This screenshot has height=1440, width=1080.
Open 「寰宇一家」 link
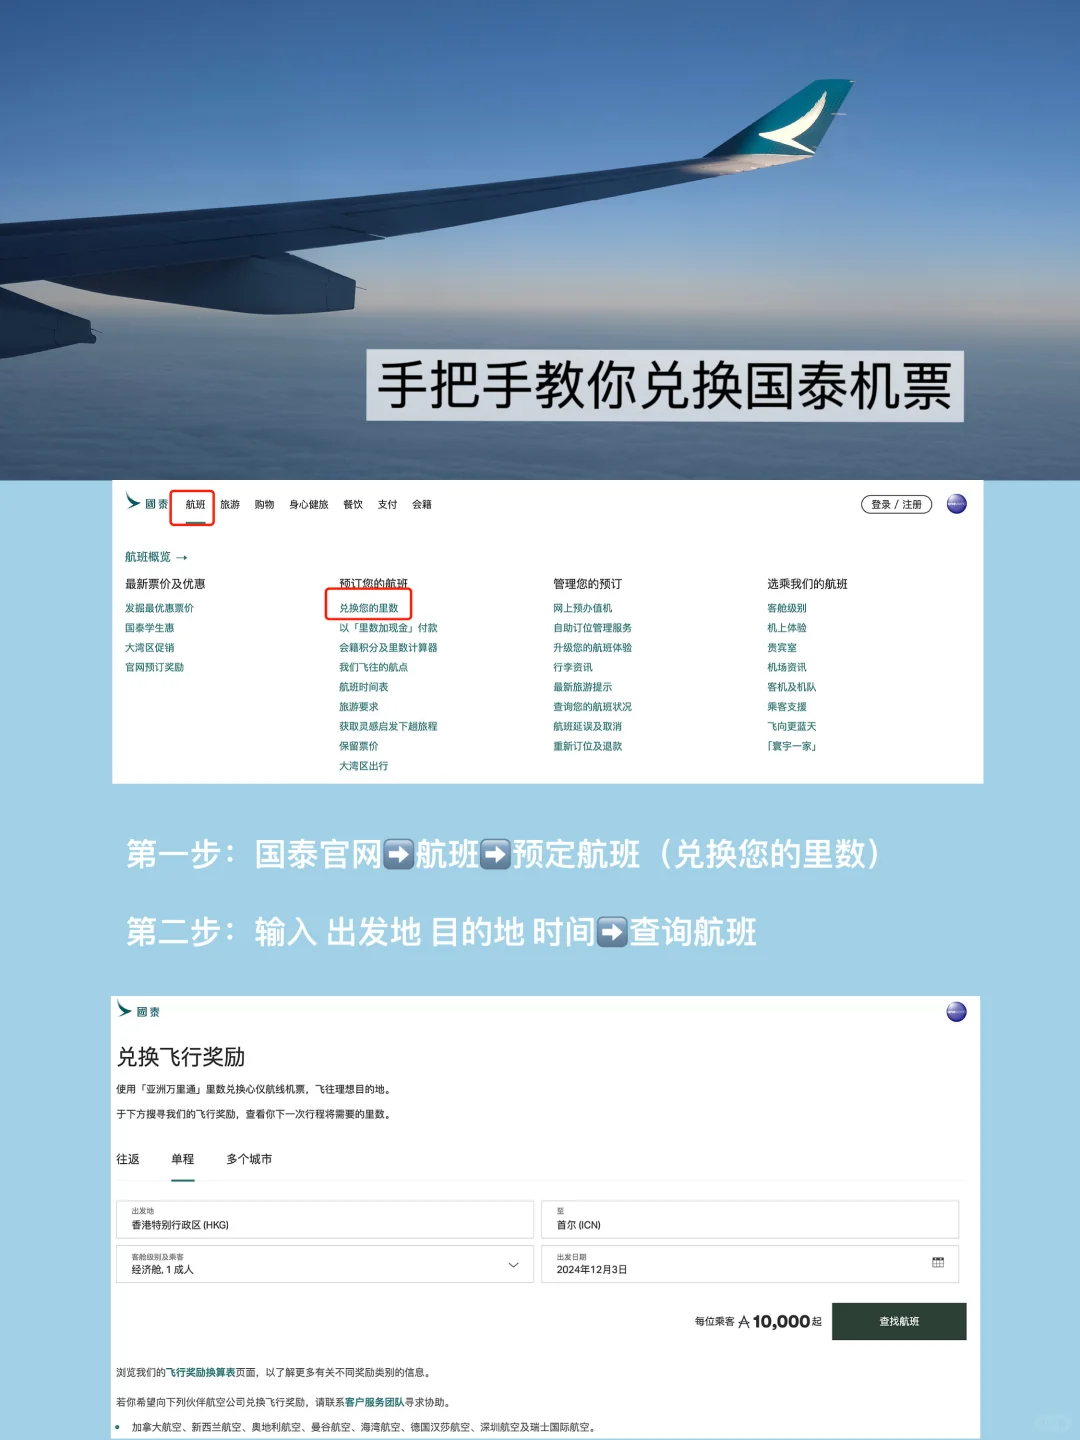[792, 746]
